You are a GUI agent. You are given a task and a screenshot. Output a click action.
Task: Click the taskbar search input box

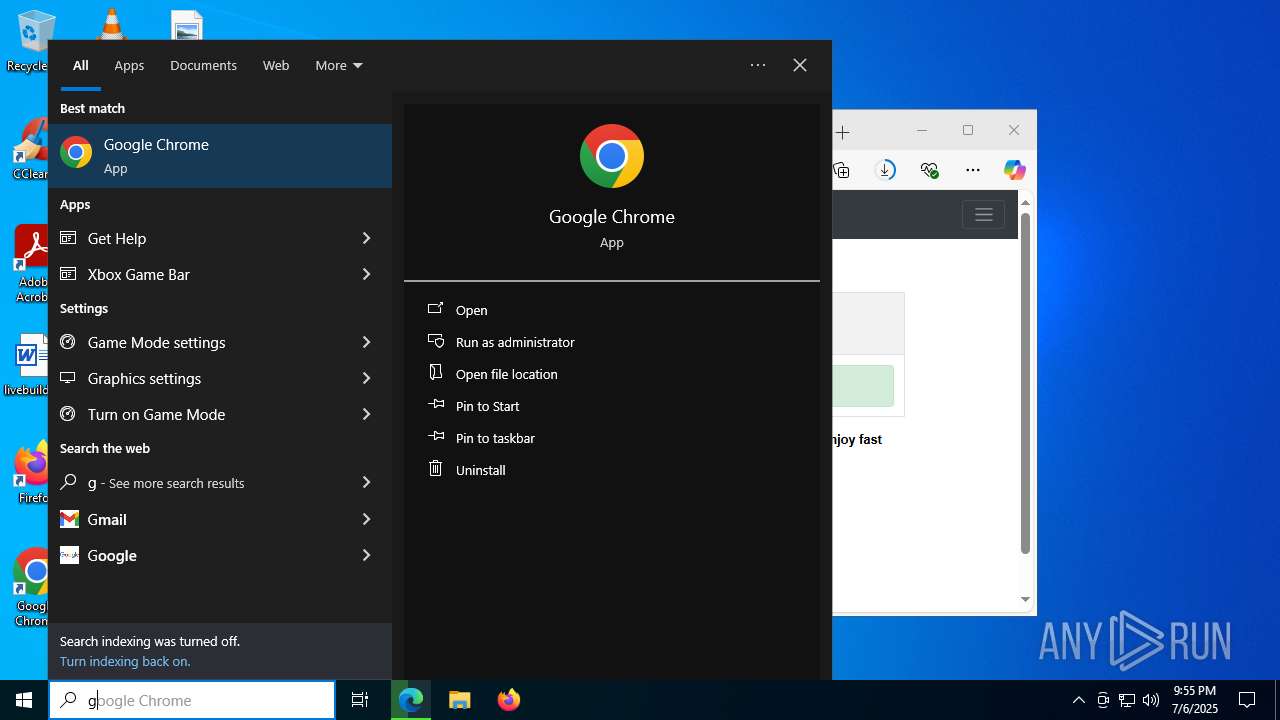tap(192, 700)
